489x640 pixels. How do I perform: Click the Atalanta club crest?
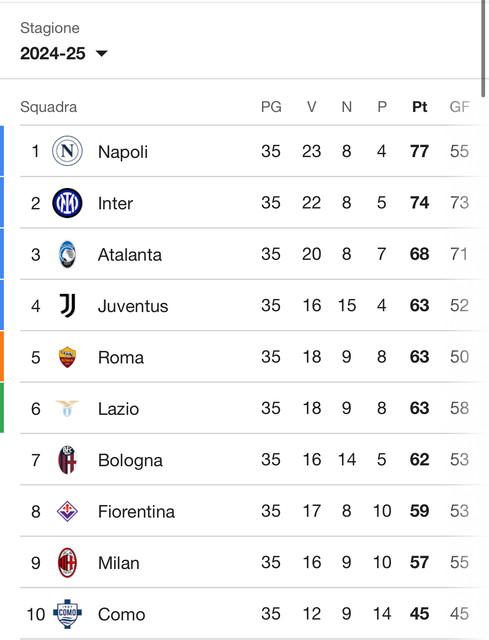[x=67, y=254]
